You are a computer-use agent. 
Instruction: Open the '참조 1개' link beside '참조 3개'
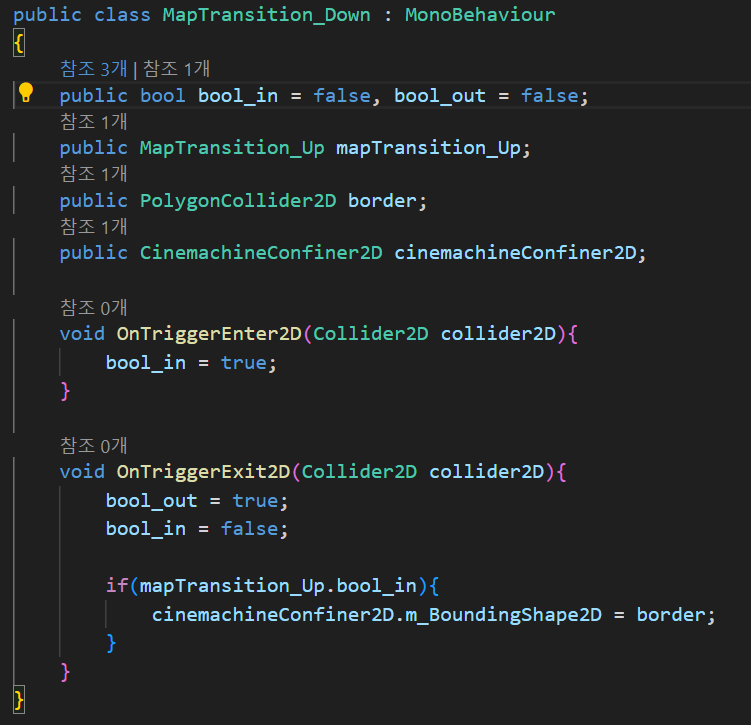click(x=176, y=69)
